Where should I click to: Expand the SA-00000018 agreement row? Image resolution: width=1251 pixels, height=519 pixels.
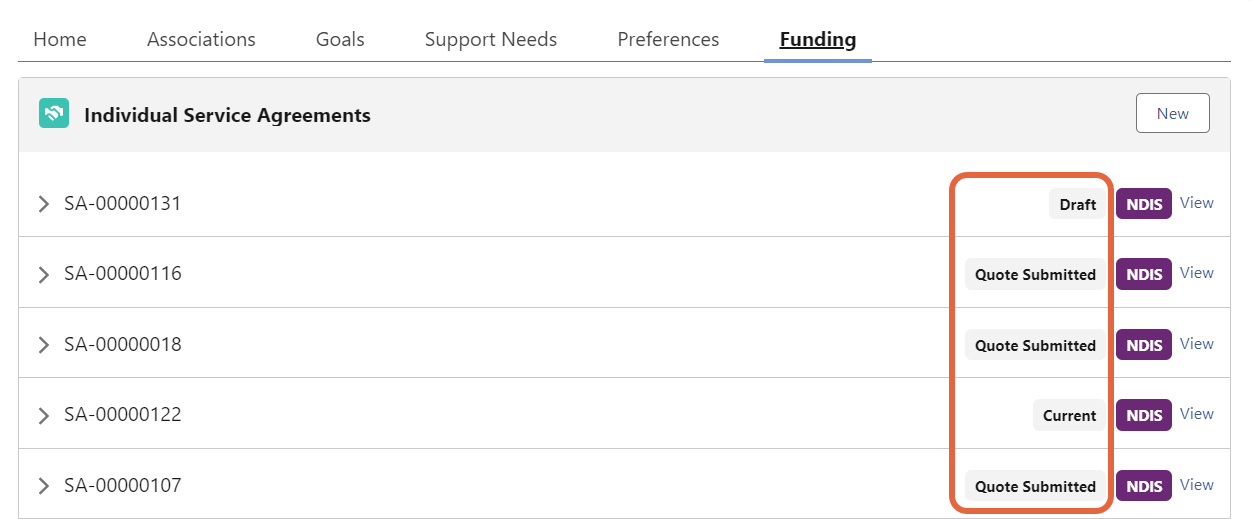43,345
